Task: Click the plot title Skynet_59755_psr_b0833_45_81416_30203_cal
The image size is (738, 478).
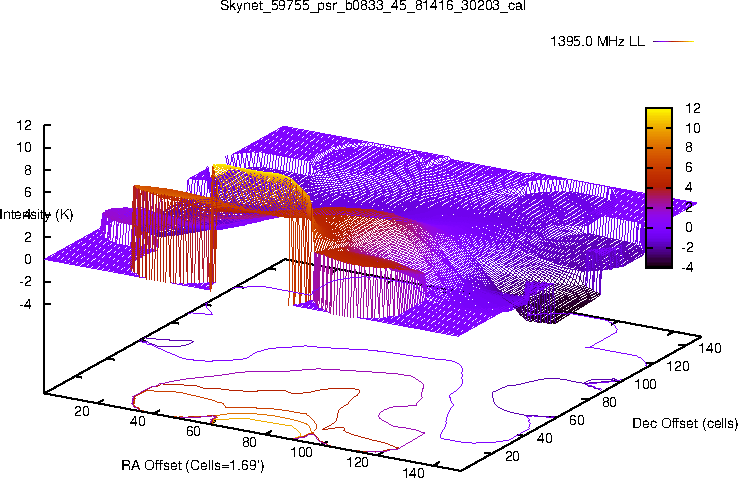Action: [x=373, y=6]
